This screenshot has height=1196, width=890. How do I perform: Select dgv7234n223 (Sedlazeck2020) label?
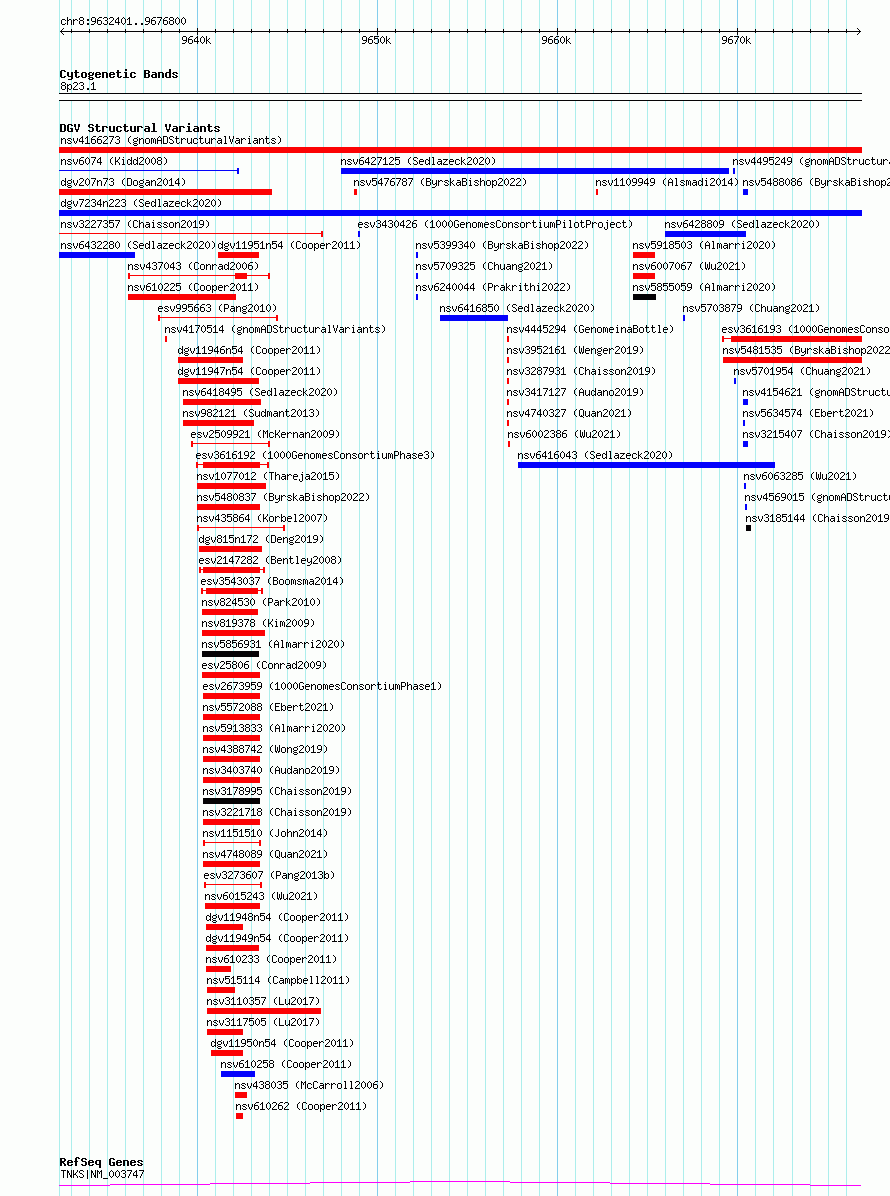(x=141, y=204)
